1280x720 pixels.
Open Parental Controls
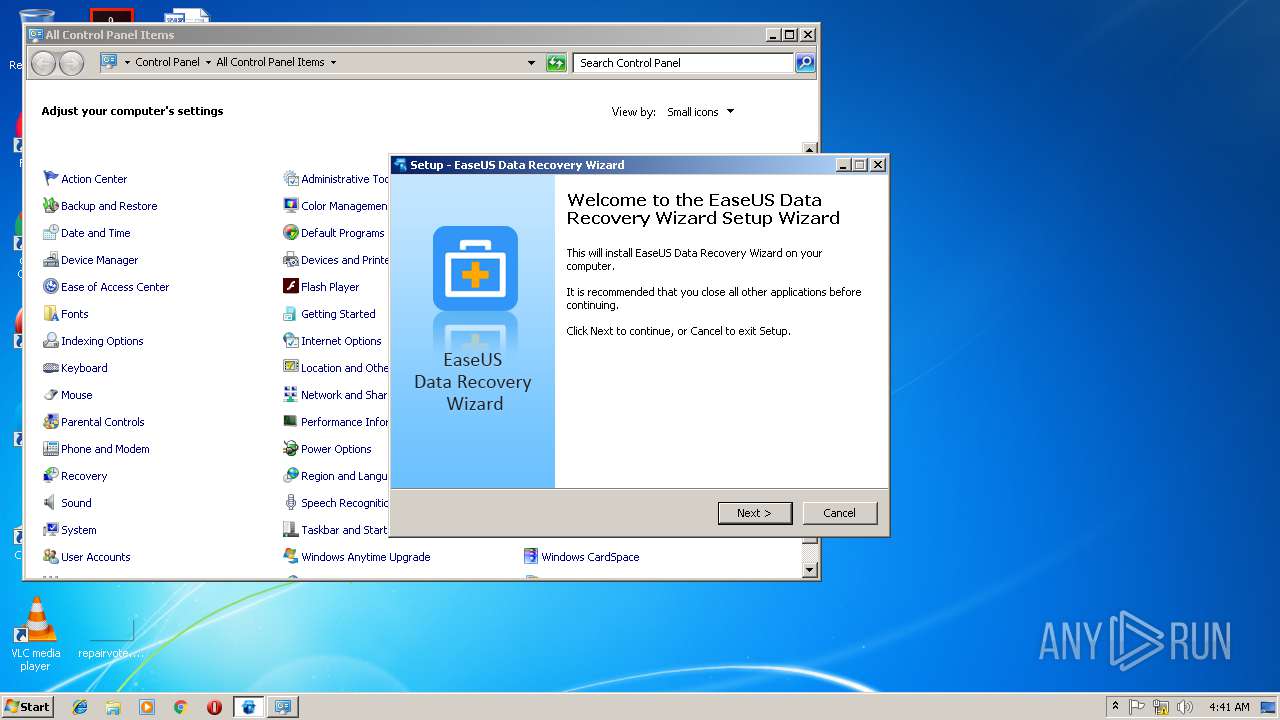(x=94, y=422)
